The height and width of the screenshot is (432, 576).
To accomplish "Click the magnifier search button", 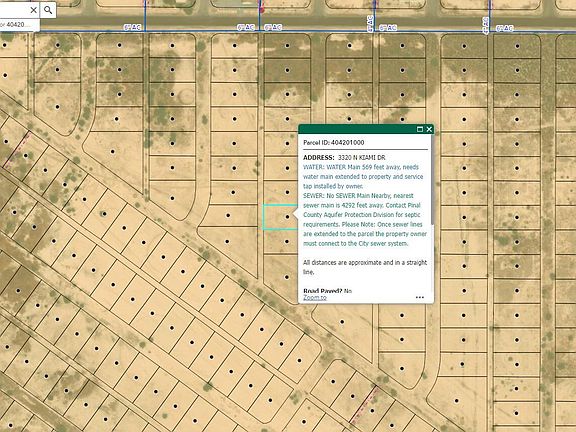I will [48, 10].
